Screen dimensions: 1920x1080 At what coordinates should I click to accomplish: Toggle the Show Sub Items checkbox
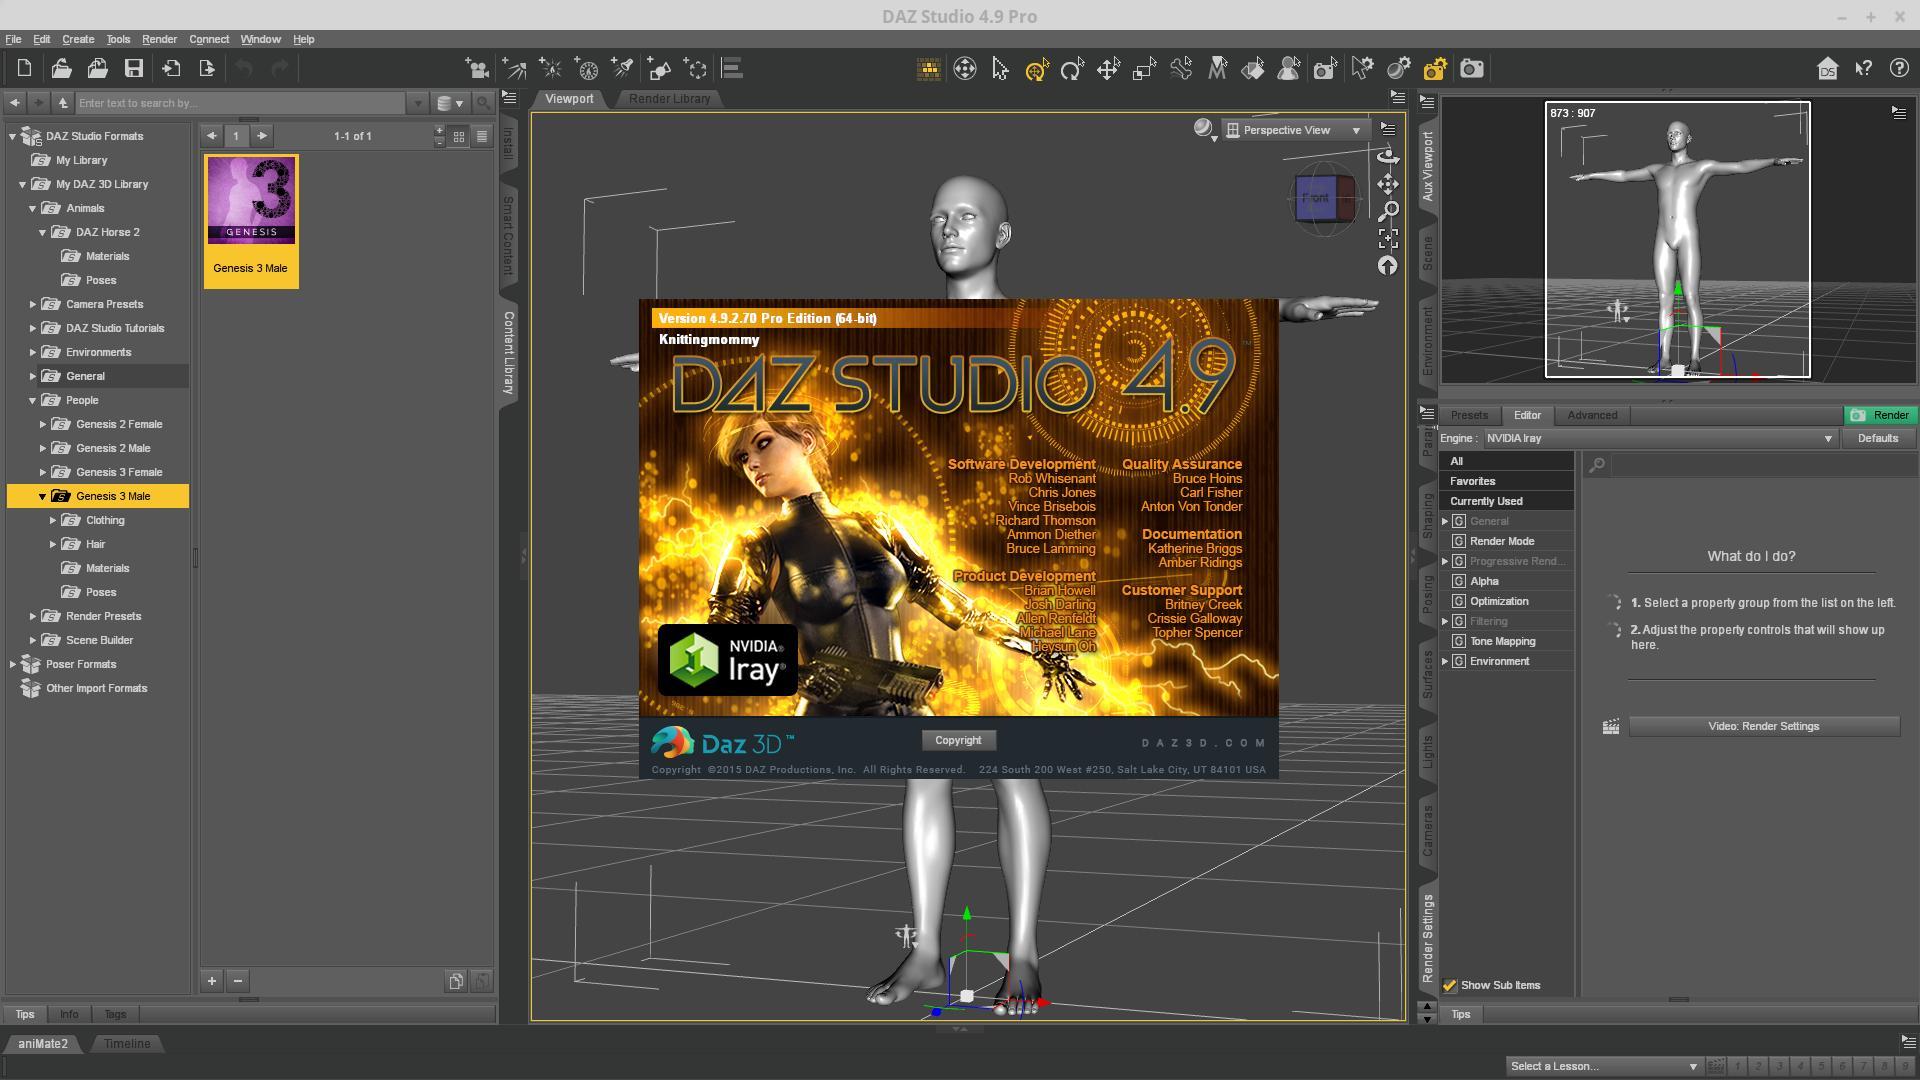click(x=1450, y=986)
